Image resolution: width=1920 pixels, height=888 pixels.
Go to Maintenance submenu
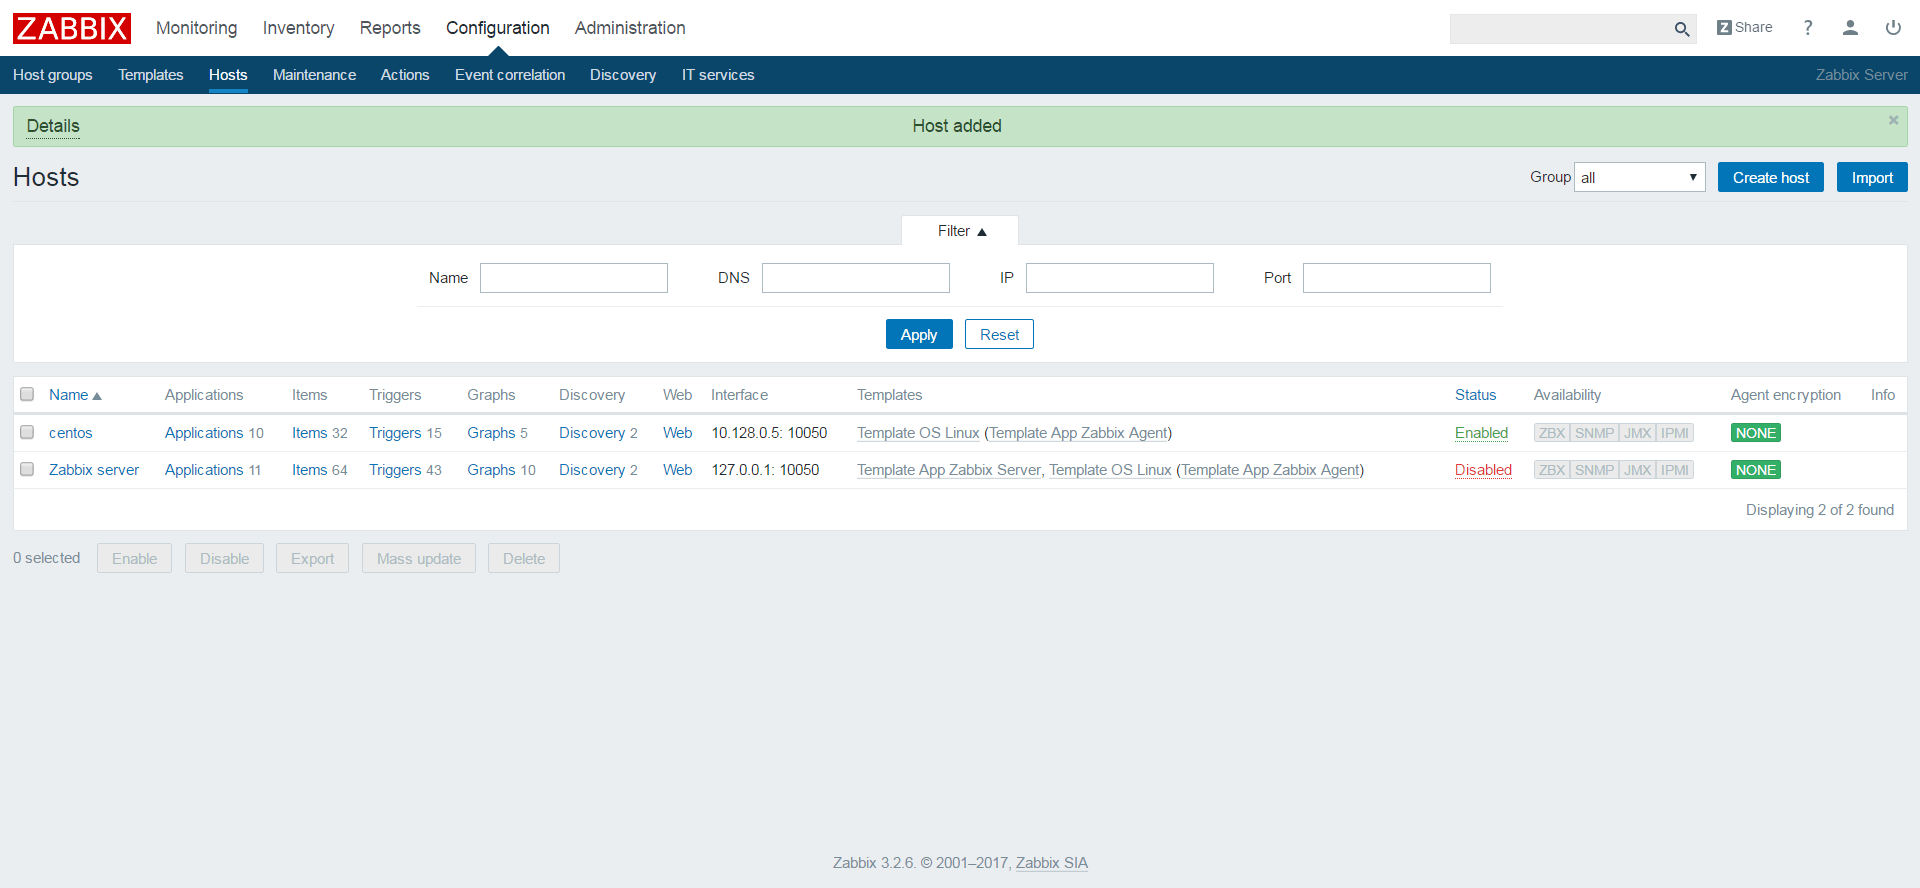pyautogui.click(x=314, y=75)
